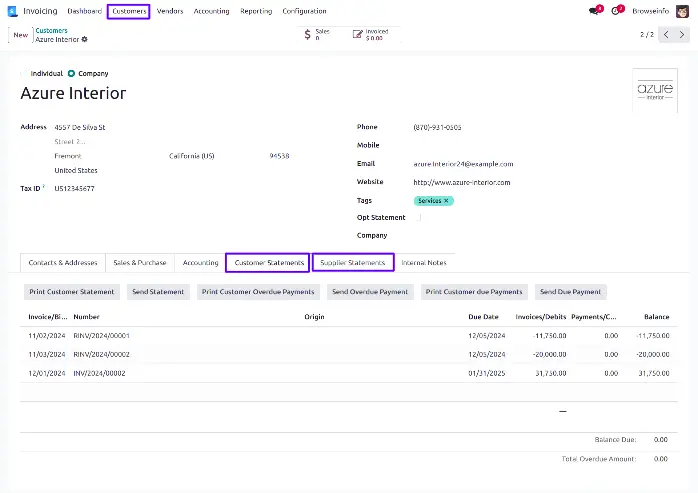Click the Send Overdue Payment button
698x493 pixels.
(370, 292)
